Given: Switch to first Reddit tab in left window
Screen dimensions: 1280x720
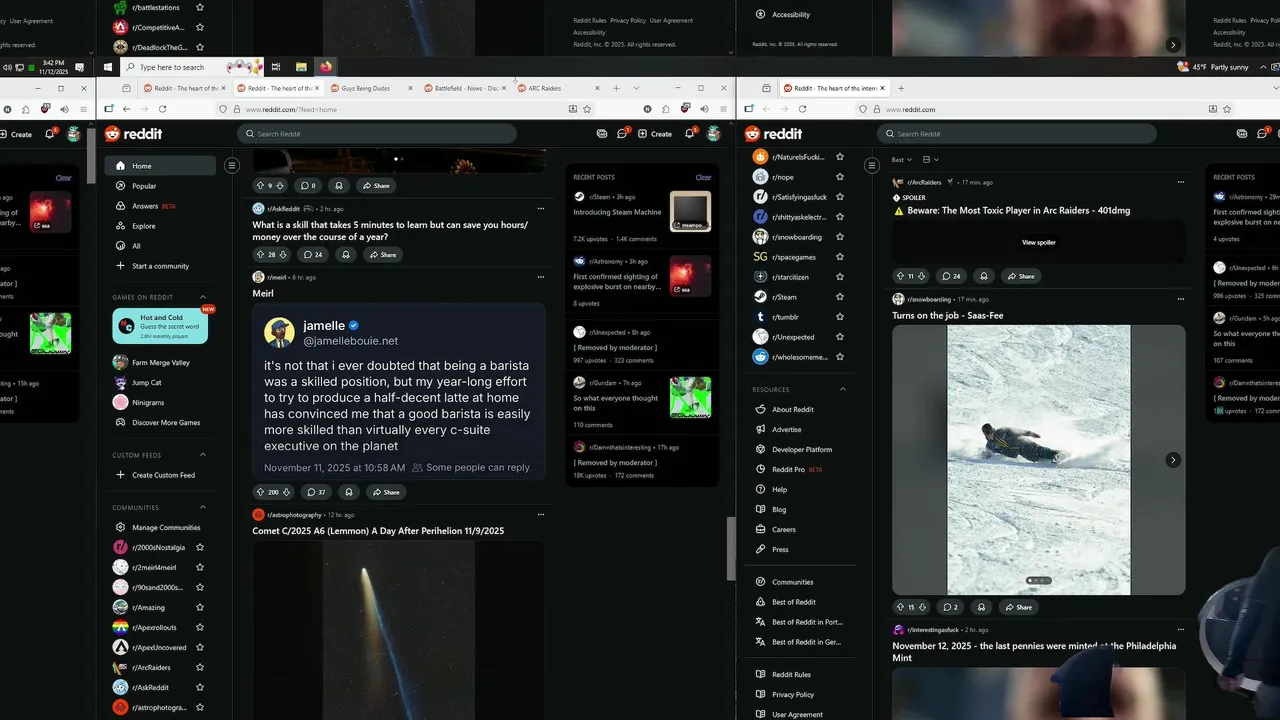Looking at the screenshot, I should (x=183, y=88).
